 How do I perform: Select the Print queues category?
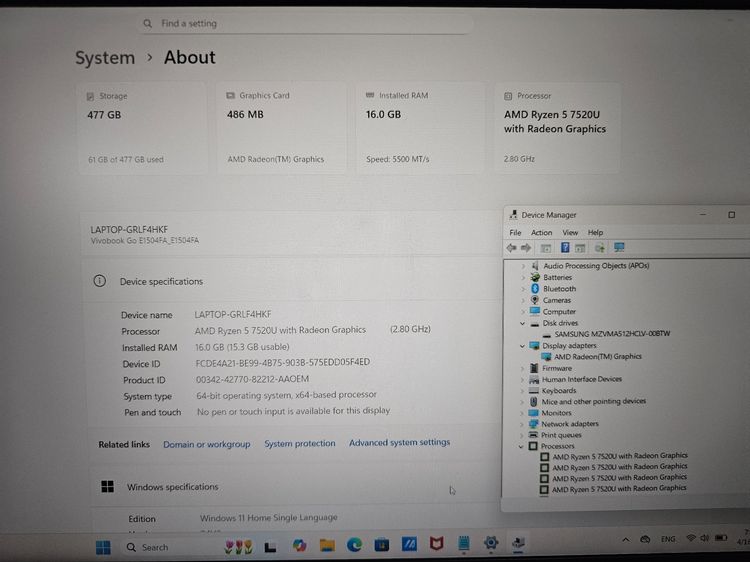(561, 435)
